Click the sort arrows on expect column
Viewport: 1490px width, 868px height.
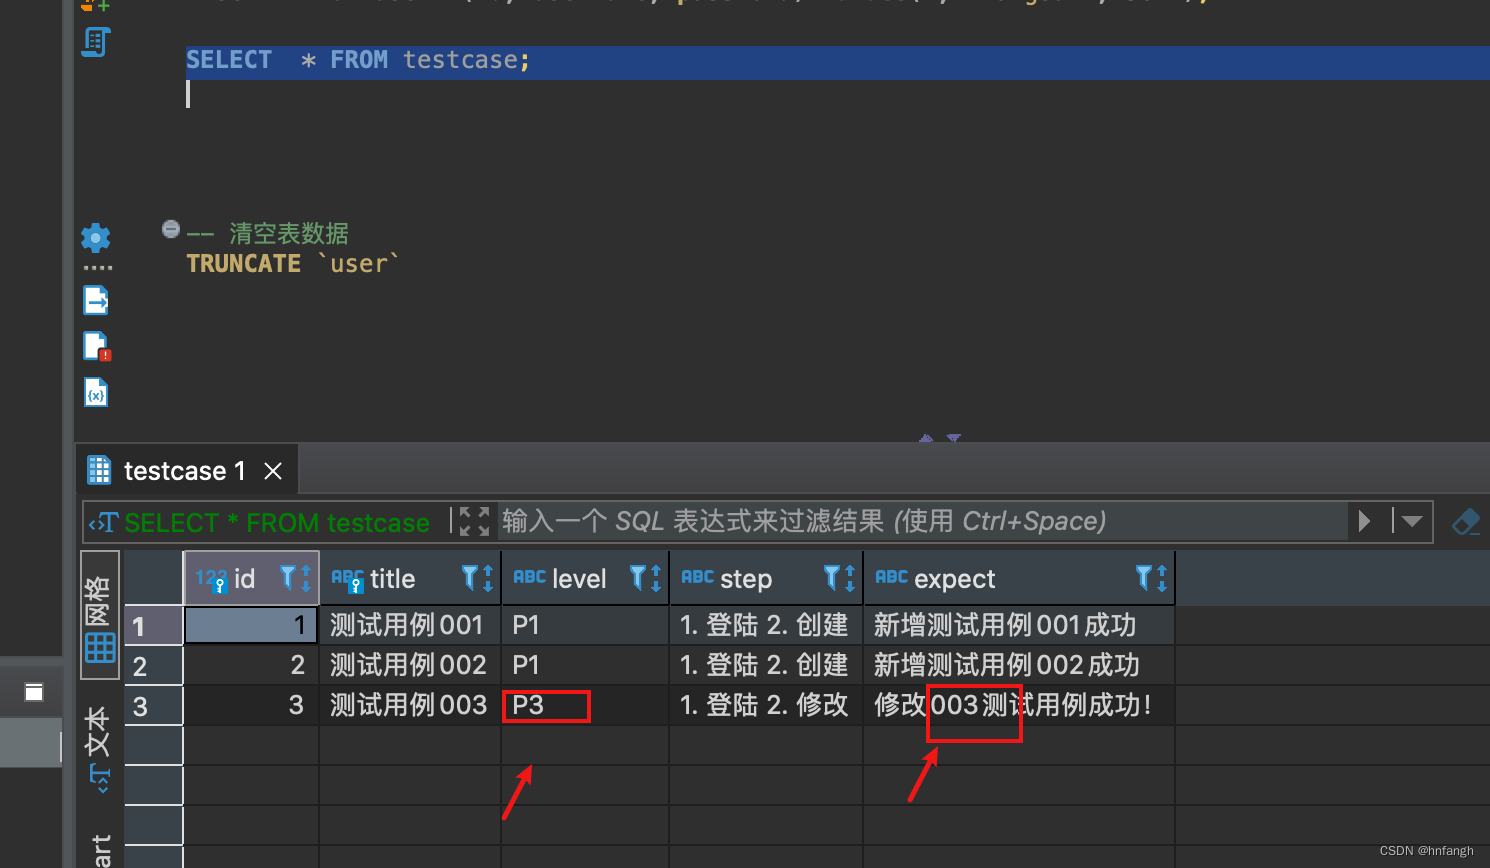1162,578
